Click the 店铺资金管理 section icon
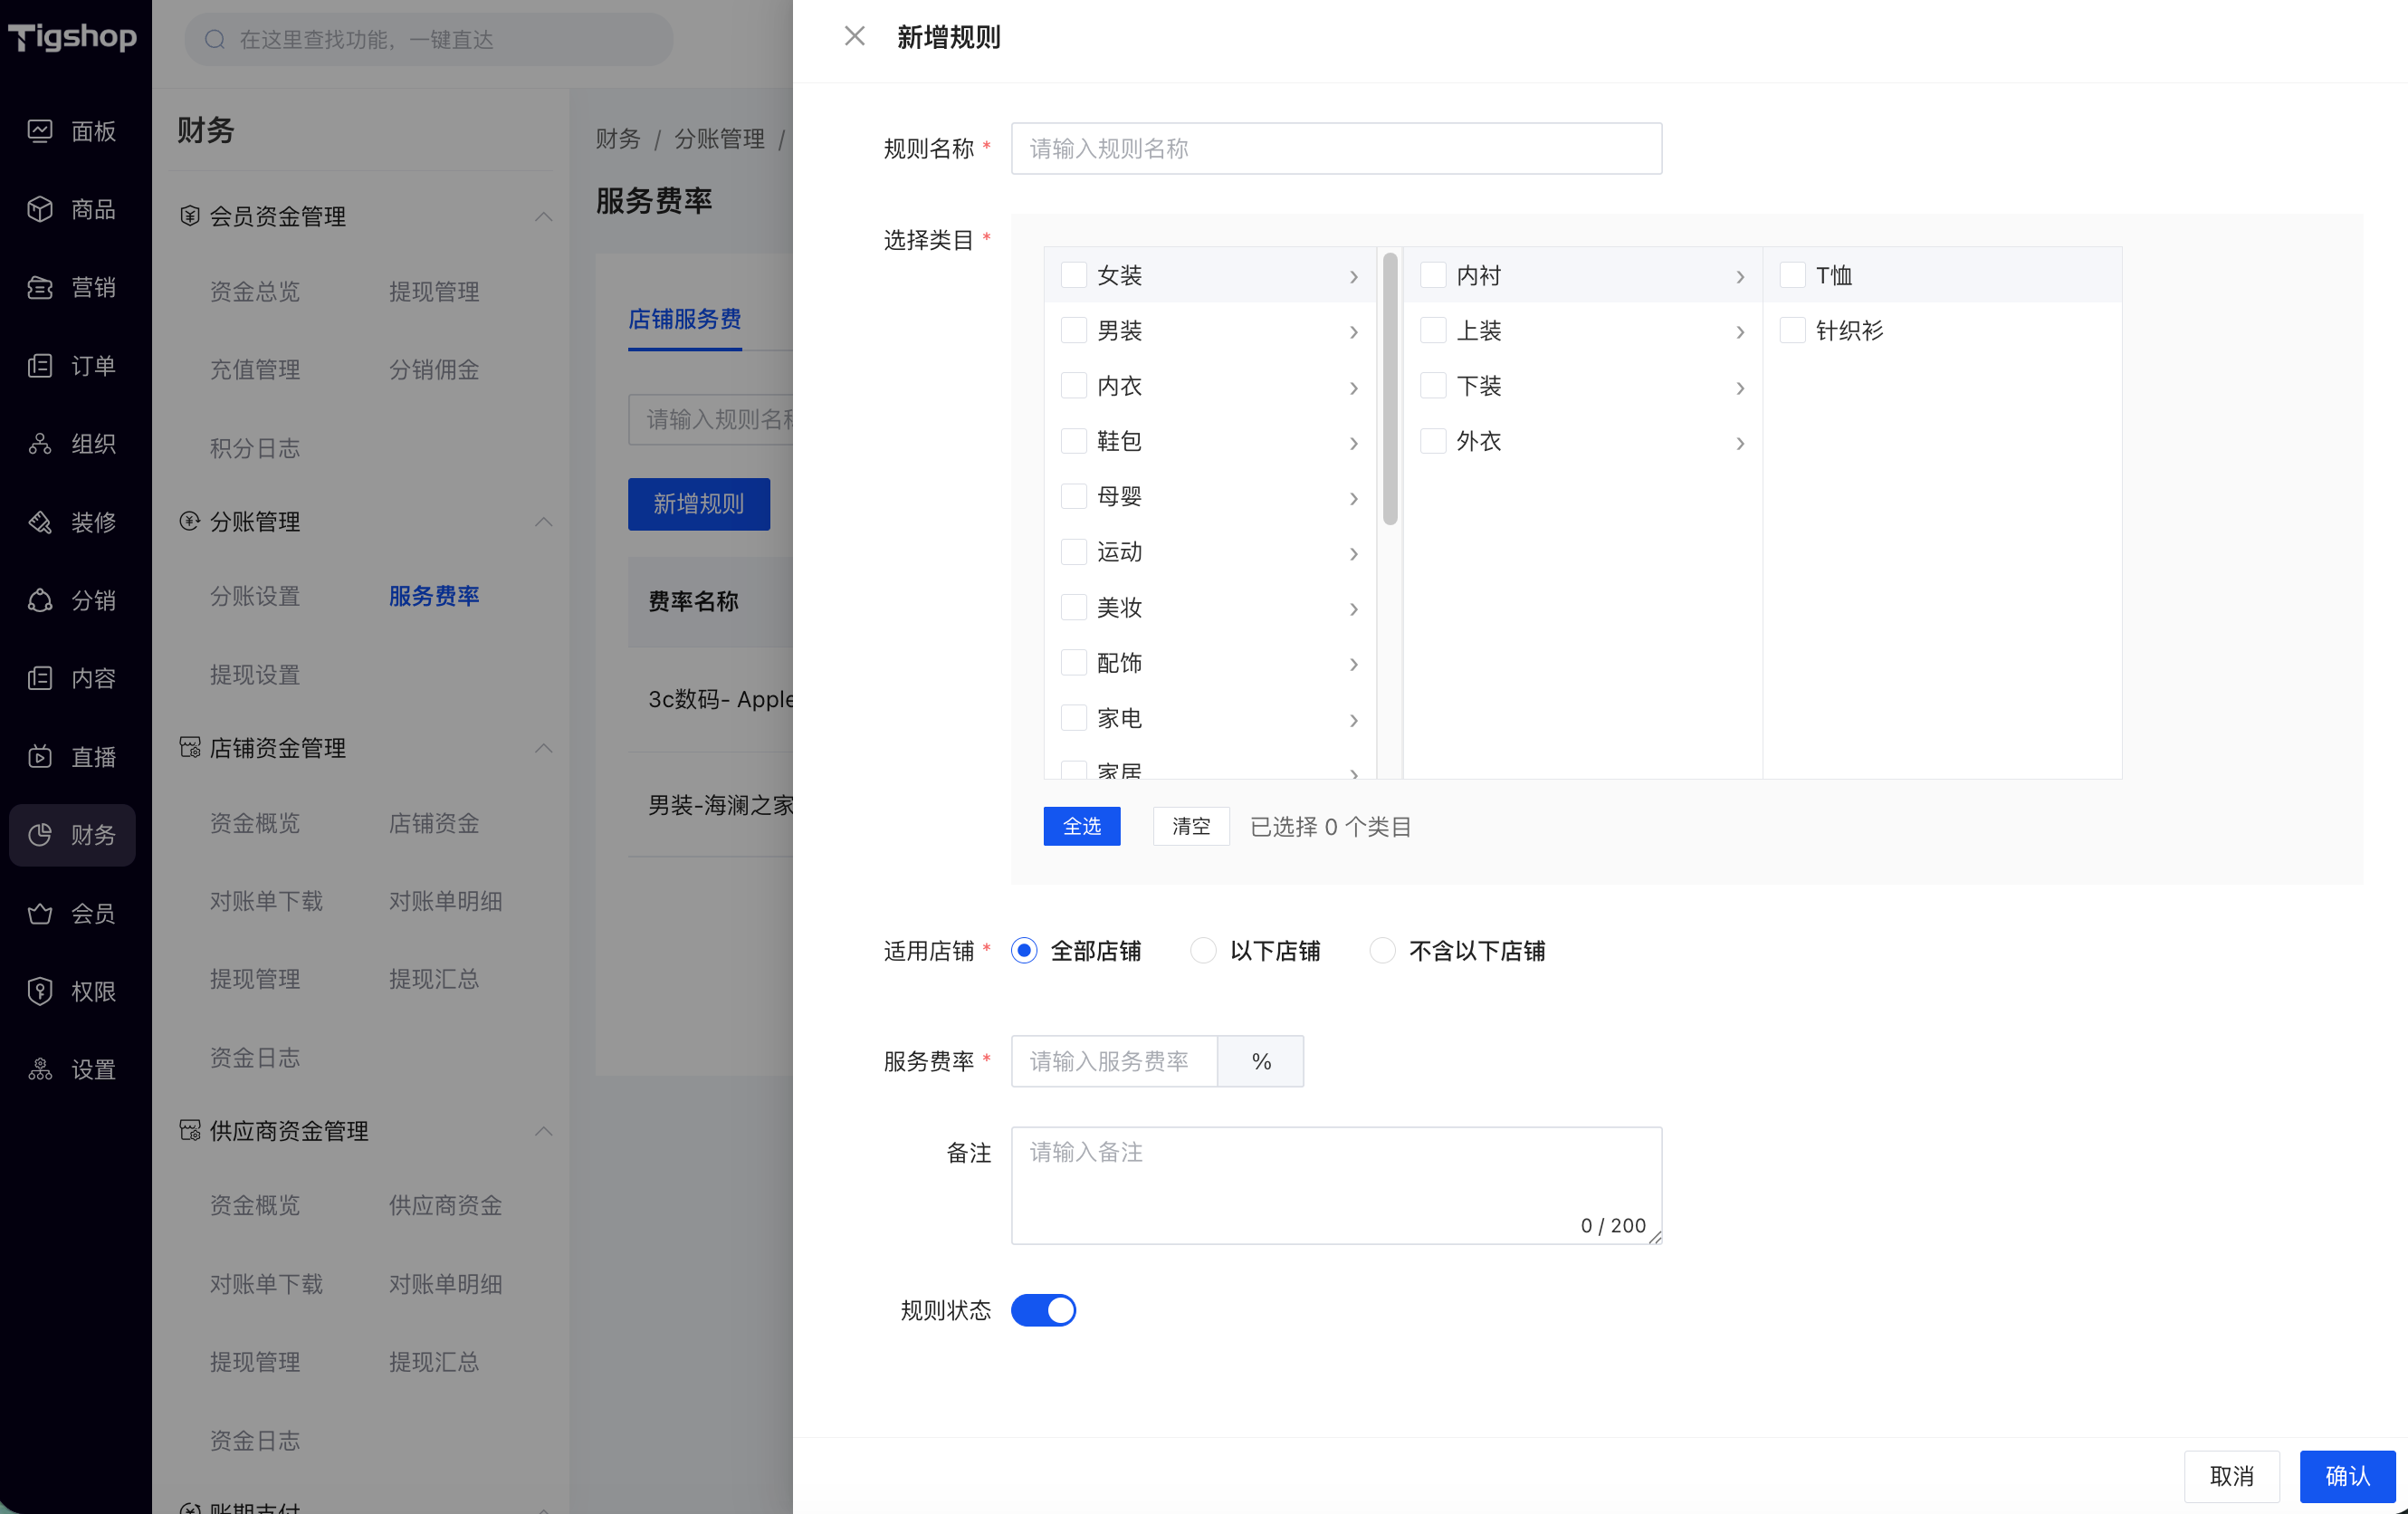Image resolution: width=2408 pixels, height=1514 pixels. pos(189,747)
